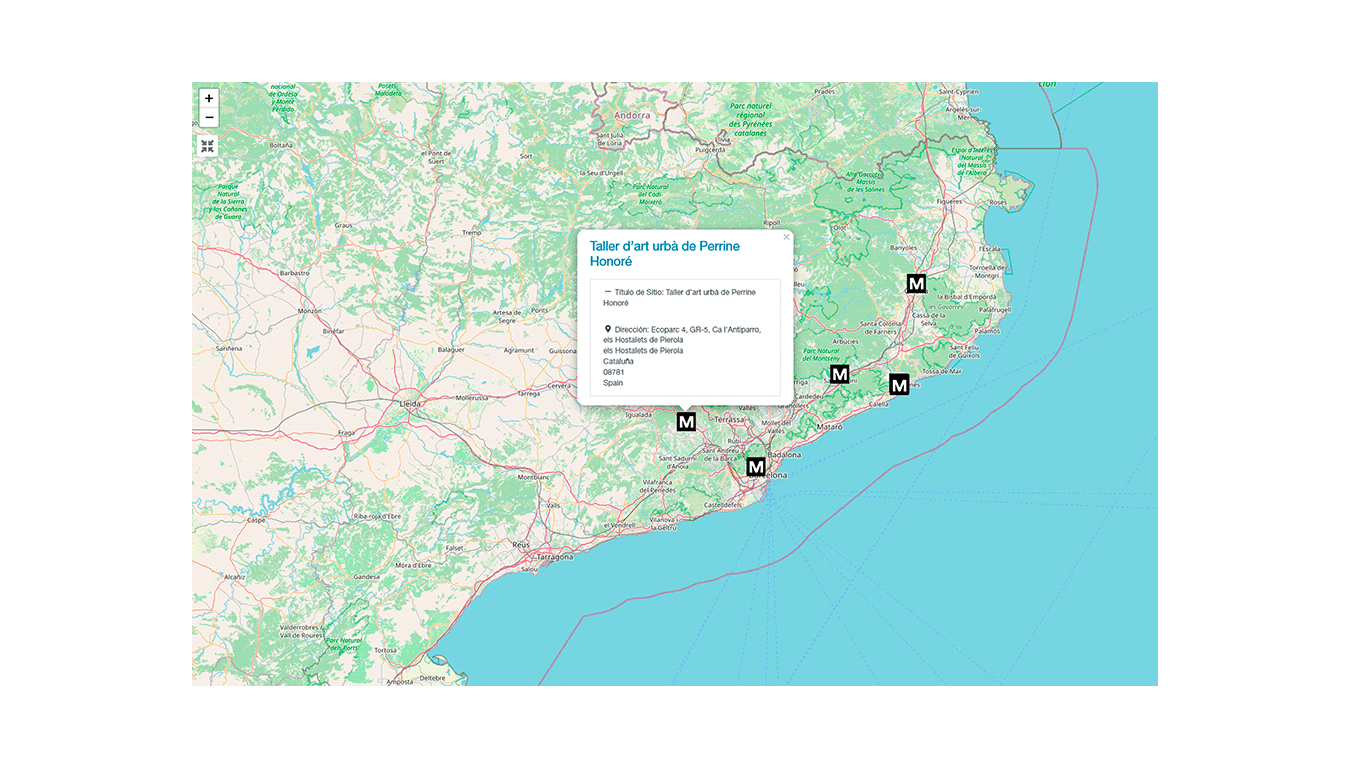Click the Mataró town label
The height and width of the screenshot is (760, 1351).
point(830,427)
